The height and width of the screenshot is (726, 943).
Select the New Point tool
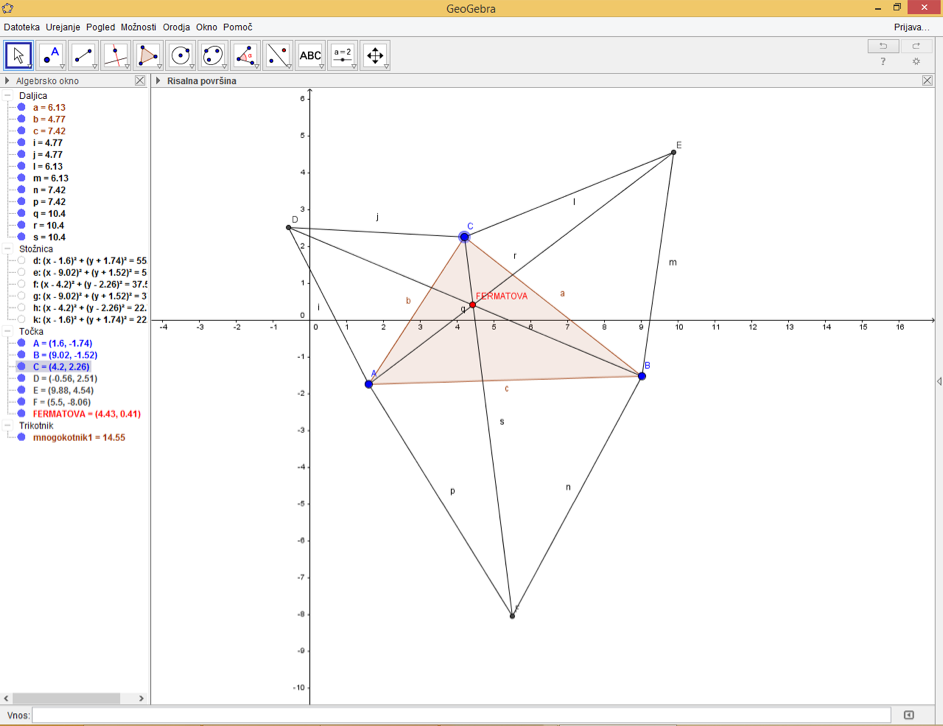coord(51,55)
